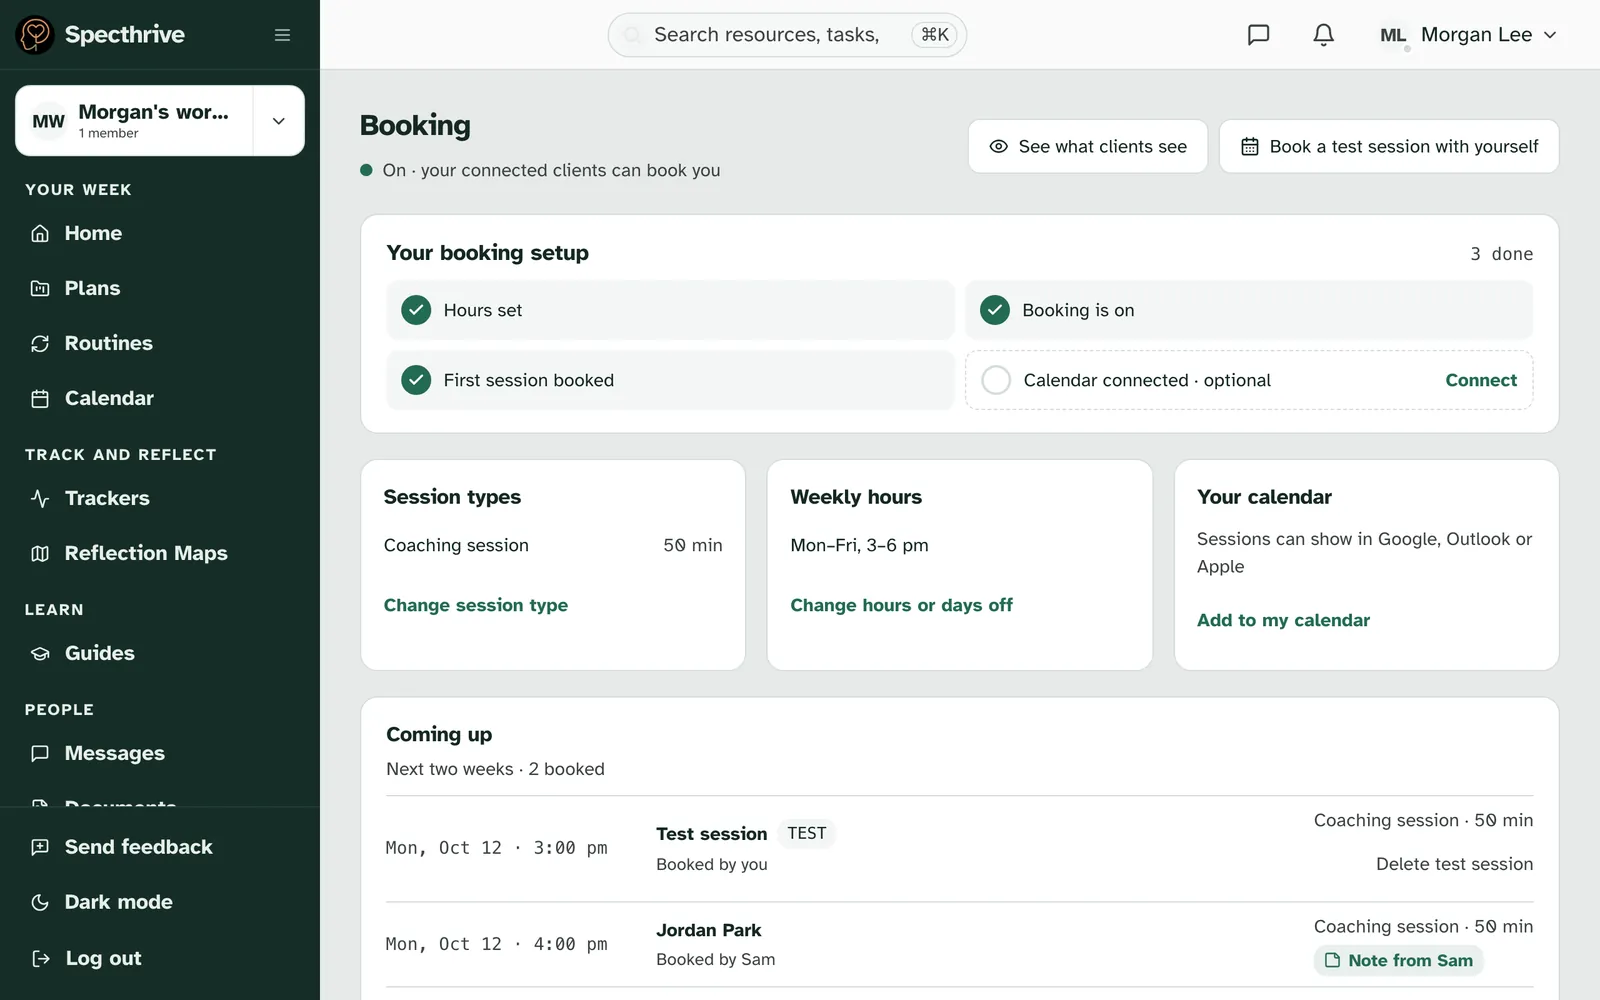
Task: Click Change session type link
Action: click(476, 606)
